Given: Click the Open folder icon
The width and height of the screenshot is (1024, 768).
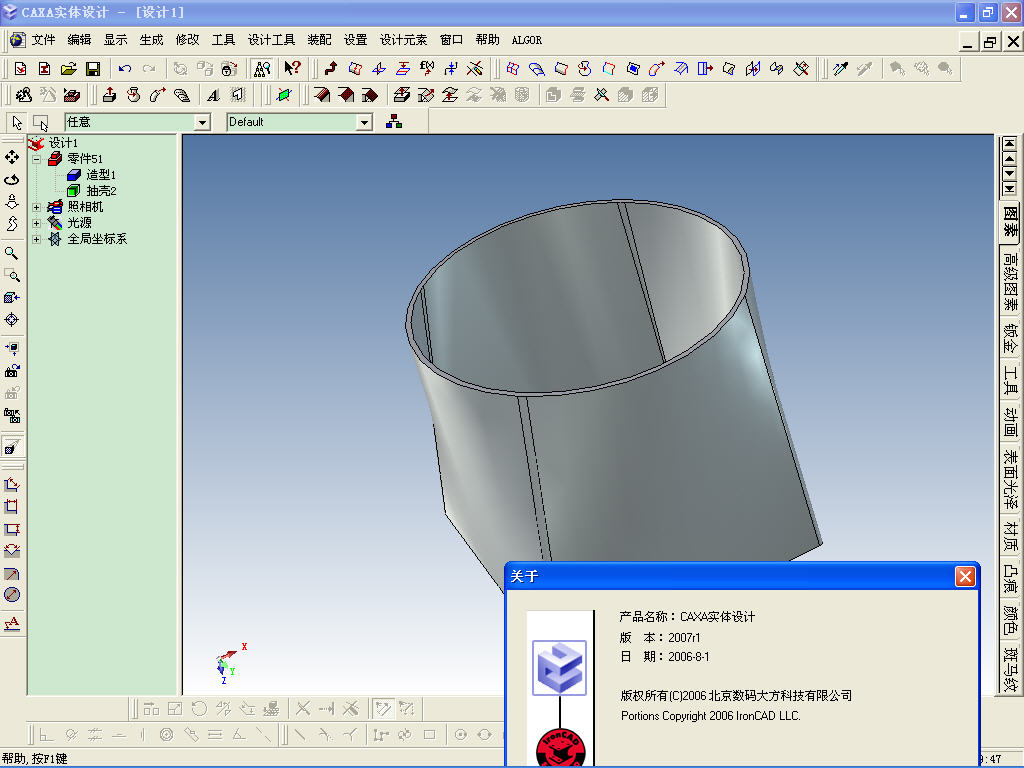Looking at the screenshot, I should coord(69,69).
